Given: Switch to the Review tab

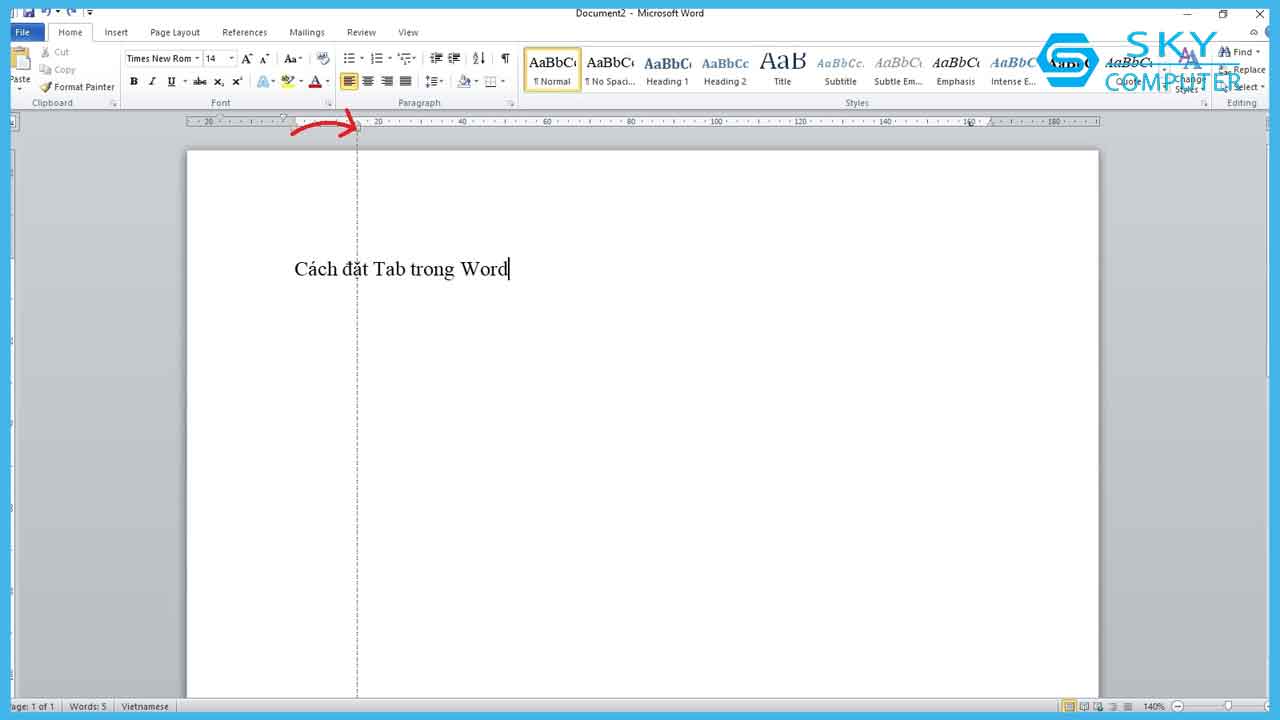Looking at the screenshot, I should click(361, 32).
